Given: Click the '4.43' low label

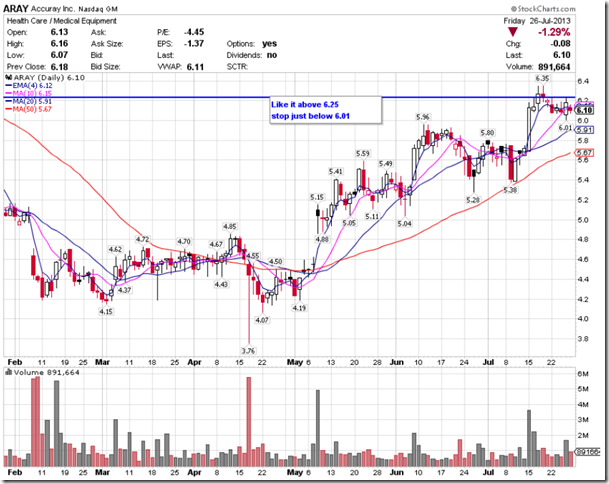Looking at the screenshot, I should coord(221,285).
